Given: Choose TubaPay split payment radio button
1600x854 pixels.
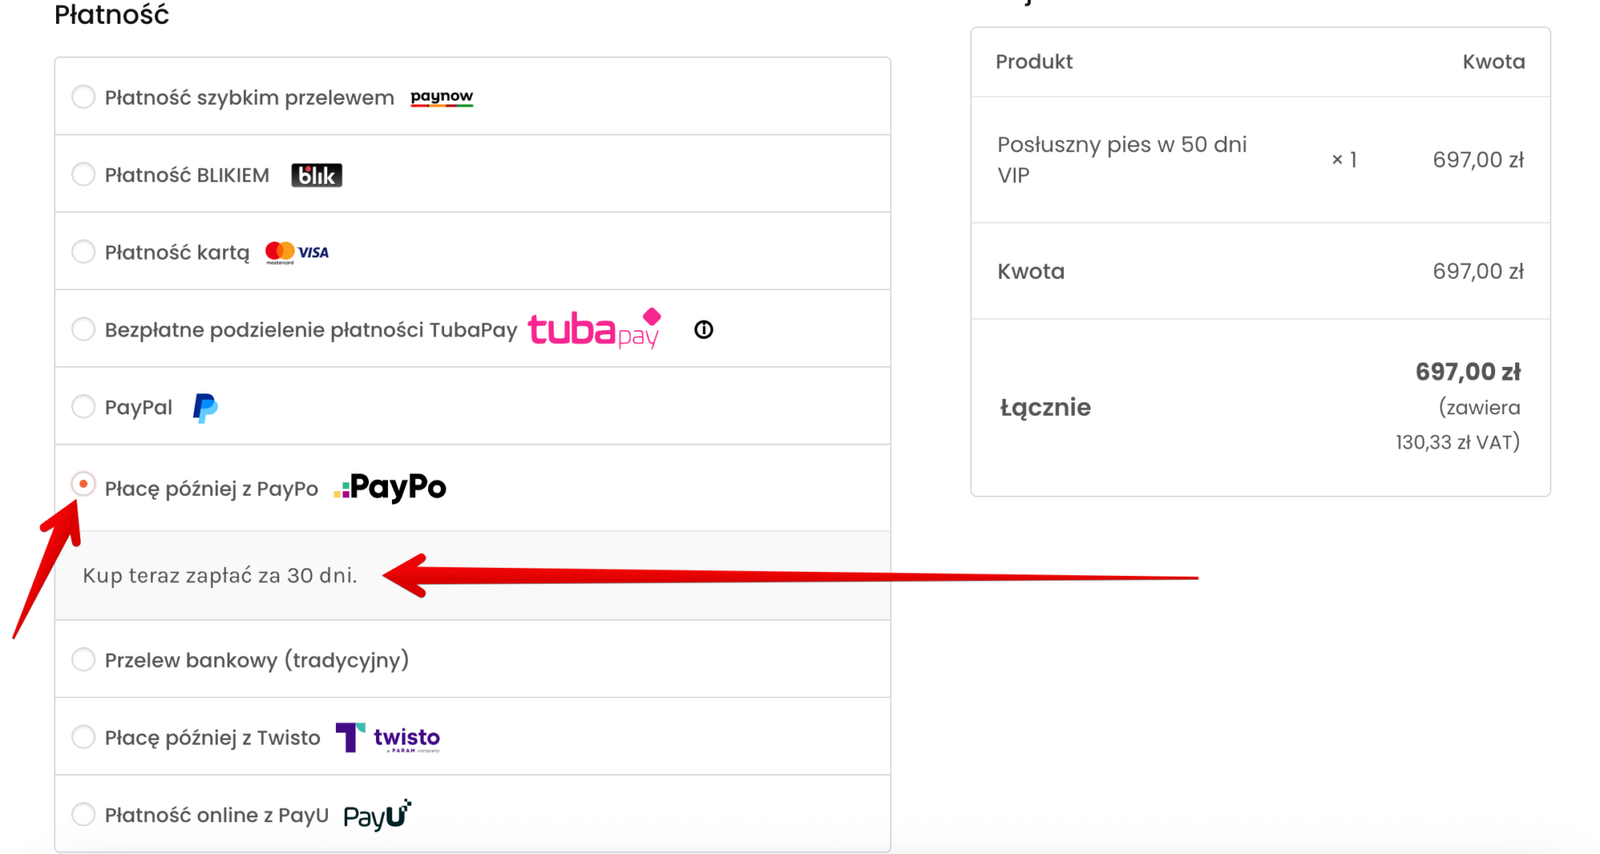Looking at the screenshot, I should tap(83, 329).
